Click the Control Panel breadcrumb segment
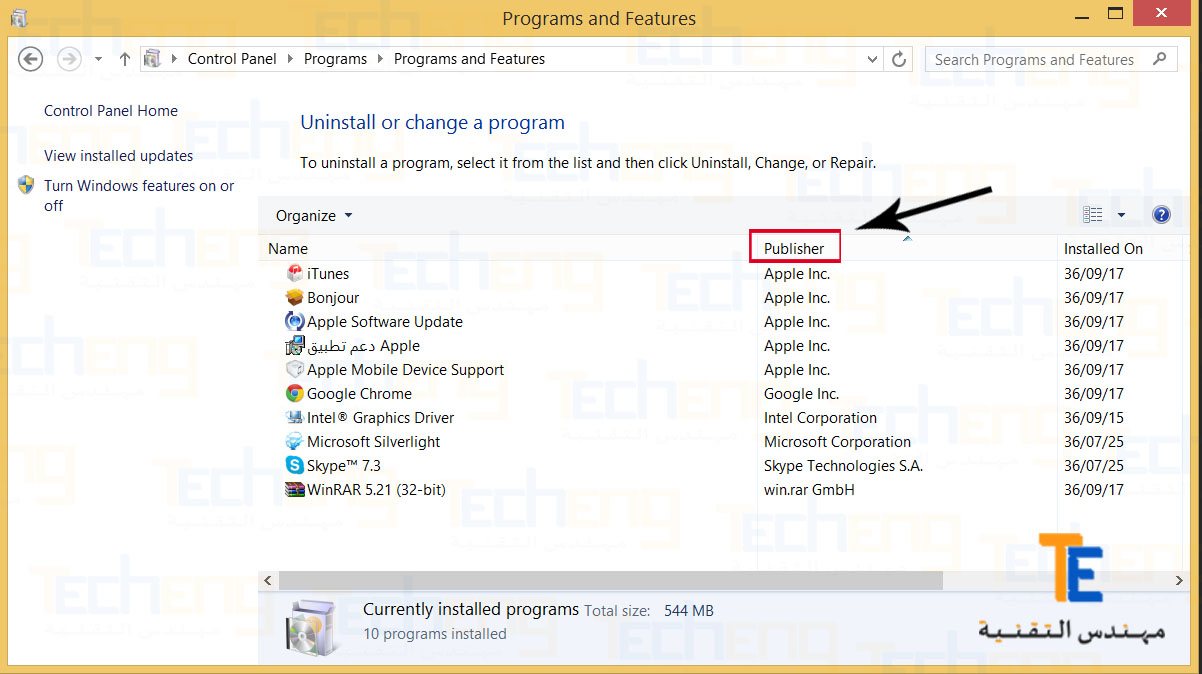 point(232,59)
